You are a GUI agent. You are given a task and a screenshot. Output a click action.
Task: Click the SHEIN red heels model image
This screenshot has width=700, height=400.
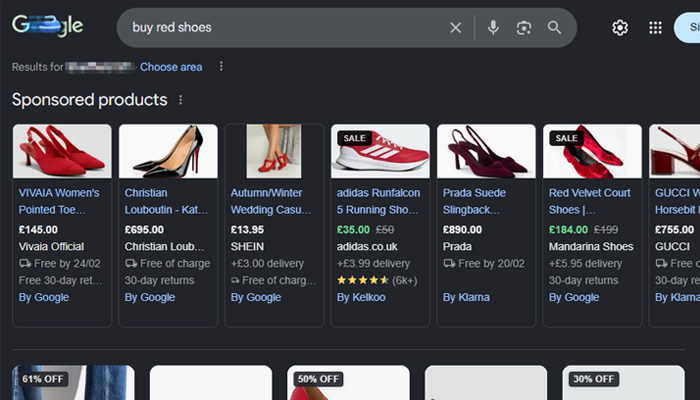point(274,151)
